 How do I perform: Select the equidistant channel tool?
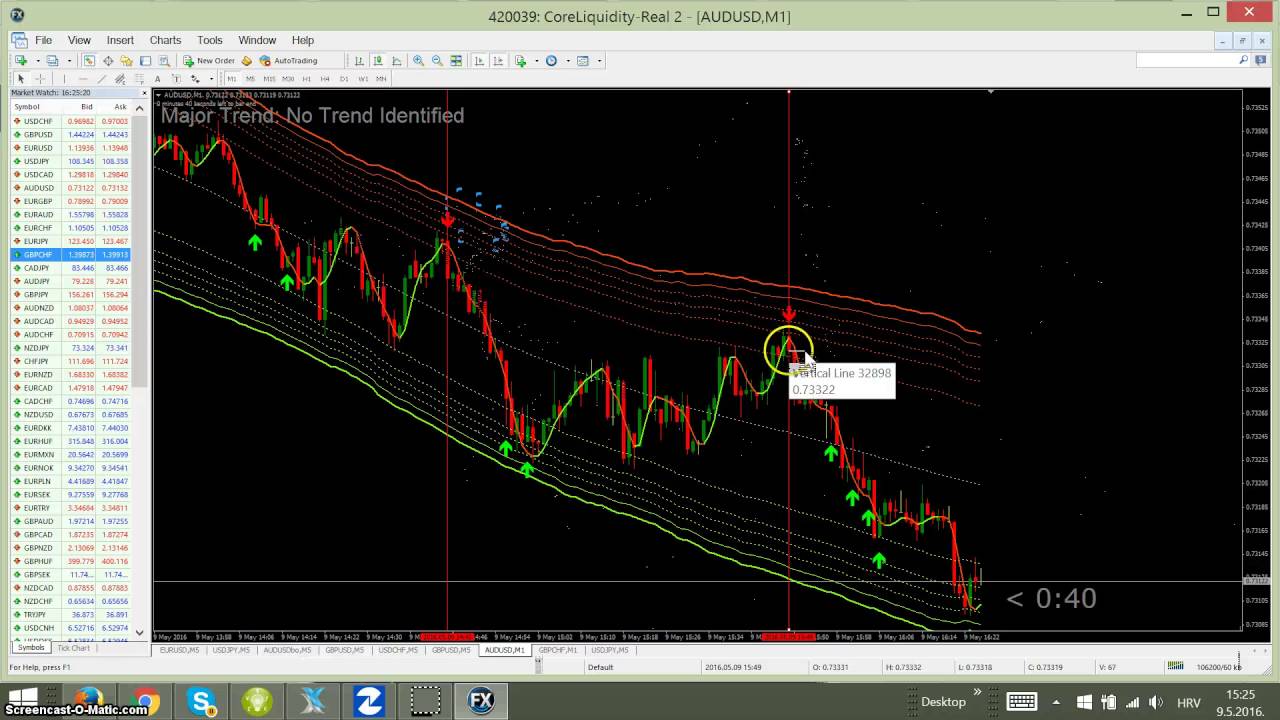click(x=120, y=79)
